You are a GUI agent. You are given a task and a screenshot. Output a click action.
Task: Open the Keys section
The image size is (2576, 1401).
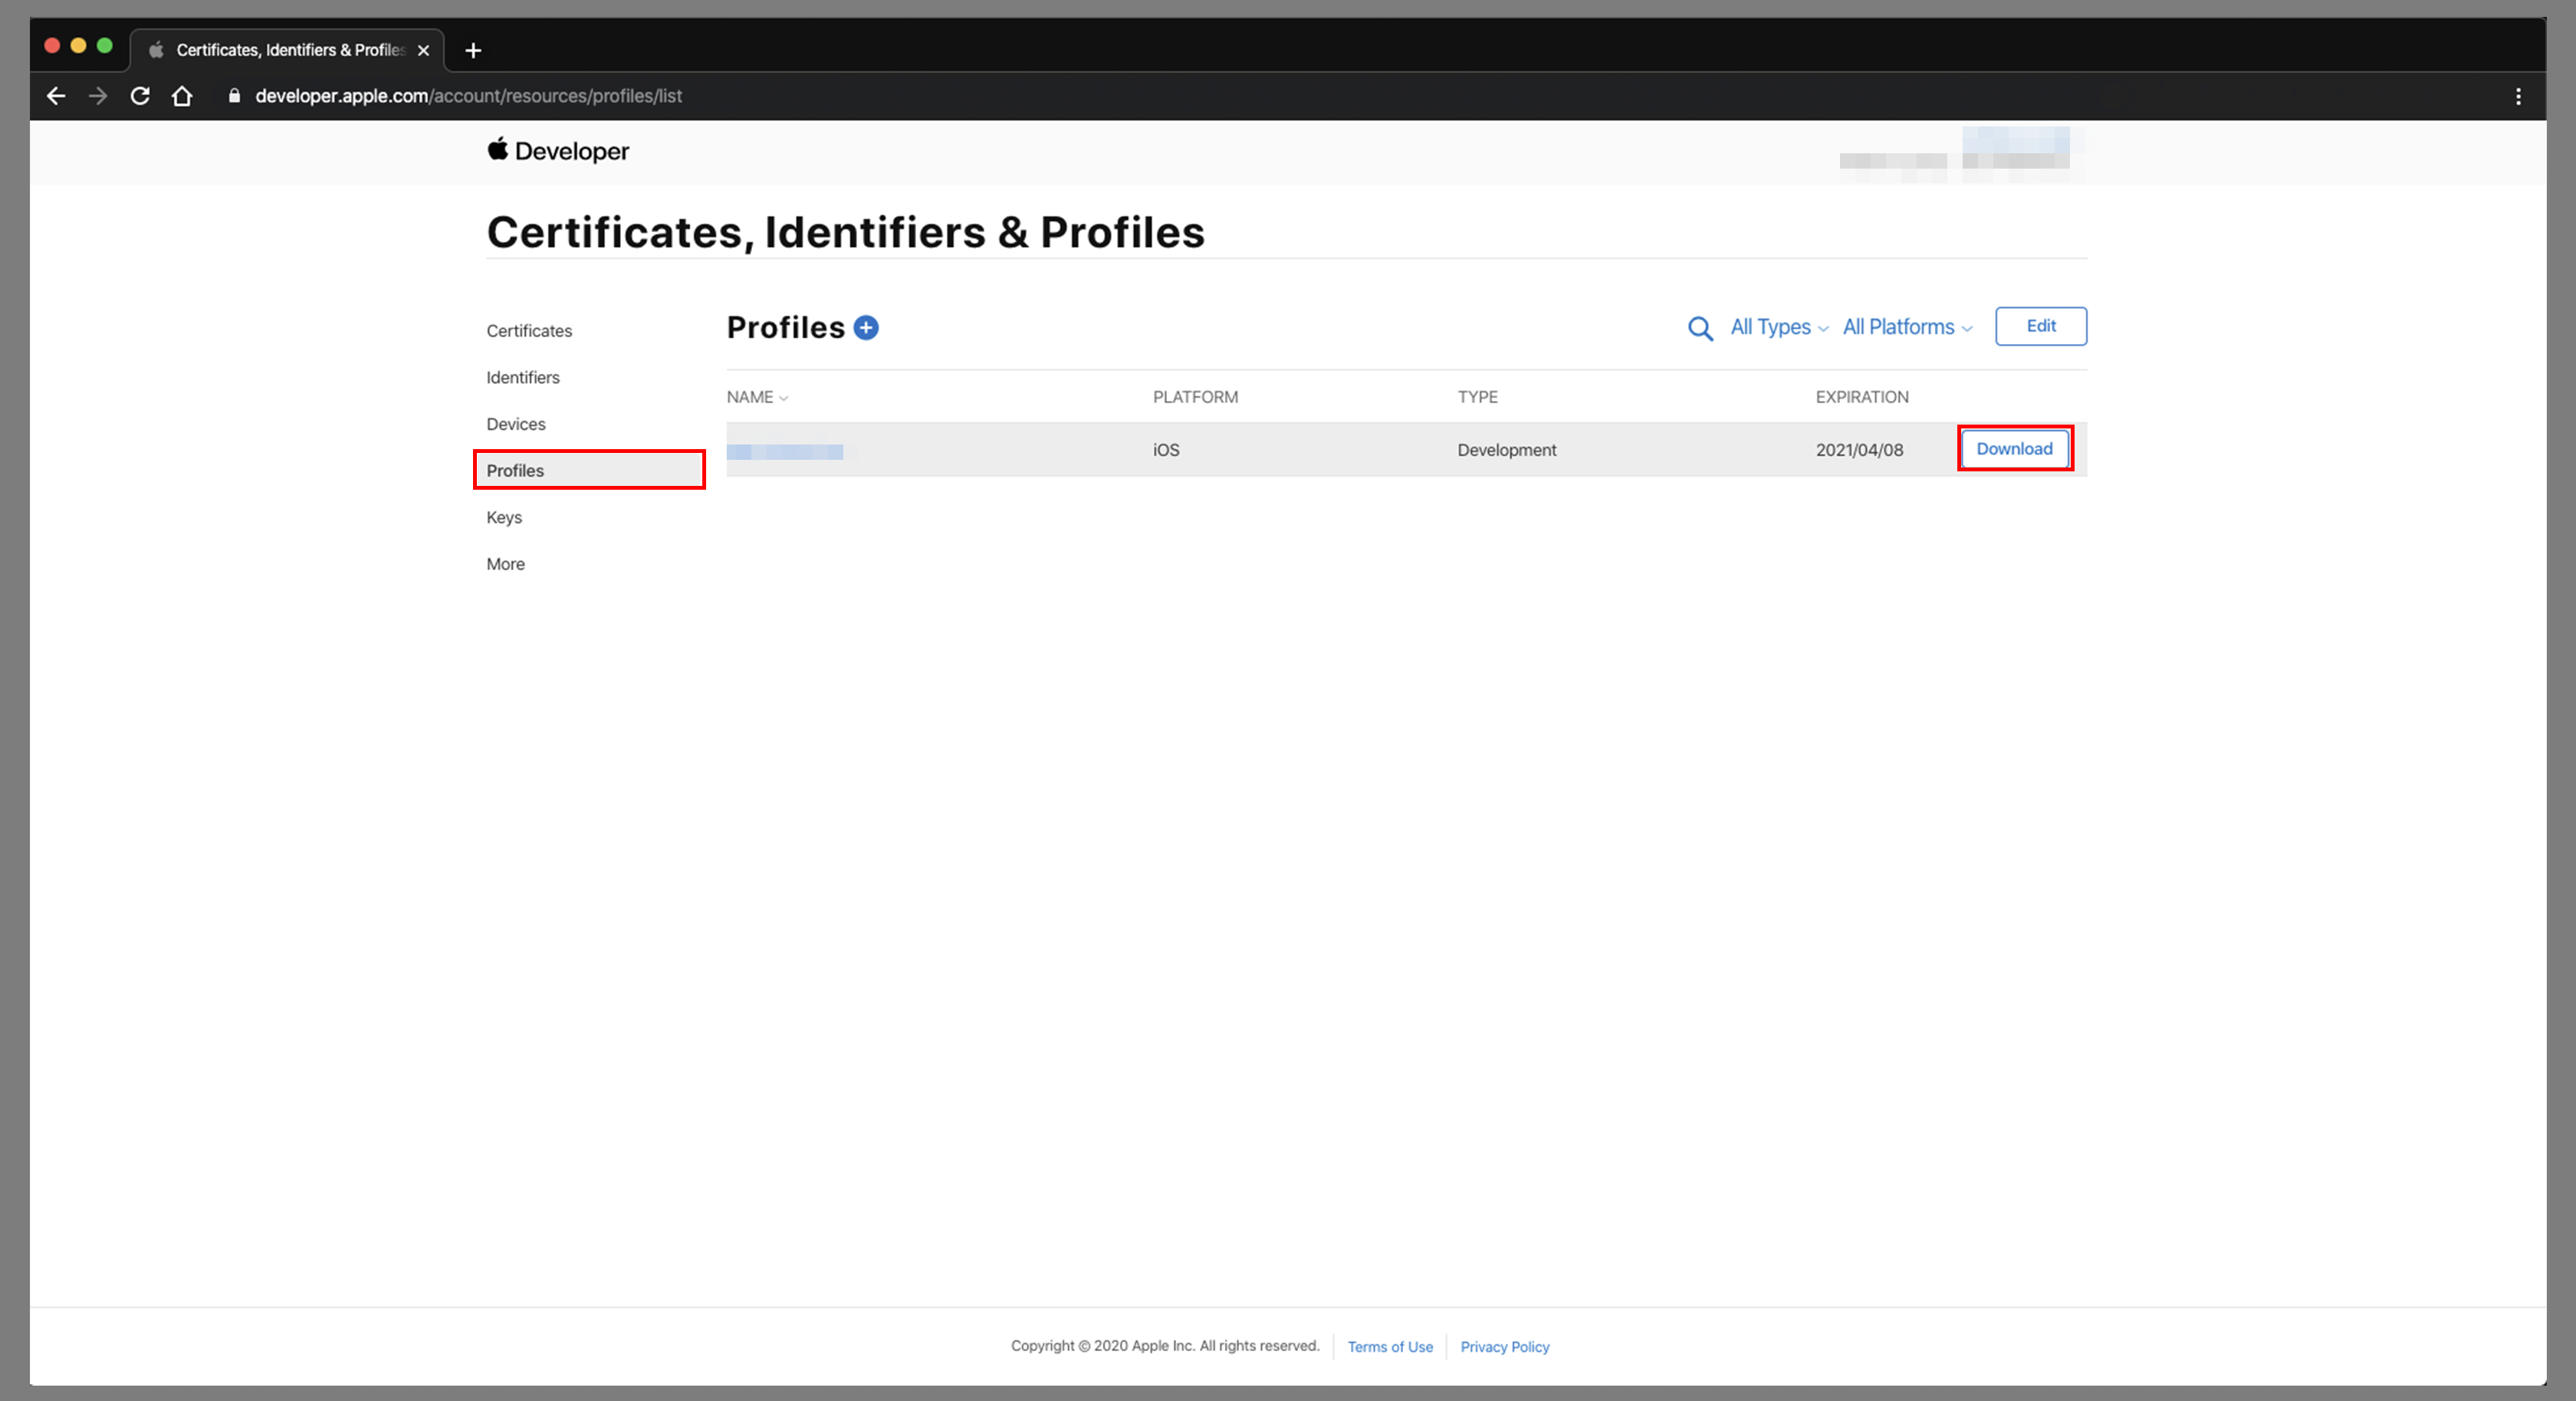502,516
